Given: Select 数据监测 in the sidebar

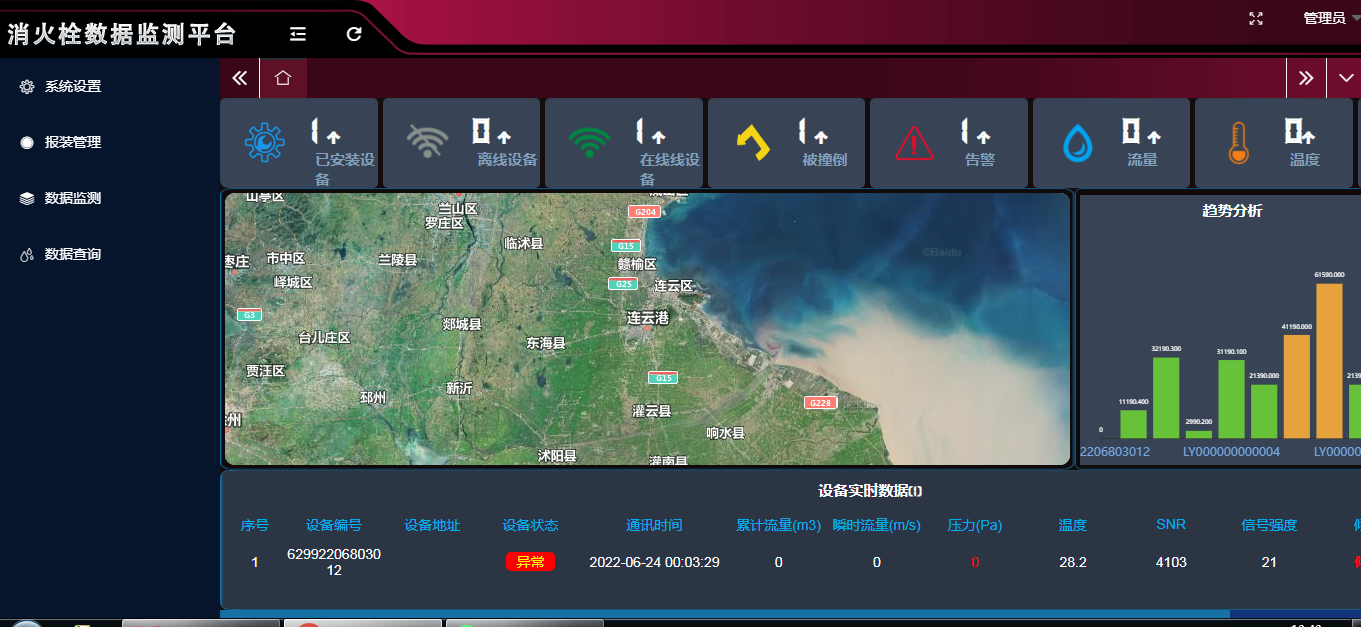Looking at the screenshot, I should coord(72,198).
